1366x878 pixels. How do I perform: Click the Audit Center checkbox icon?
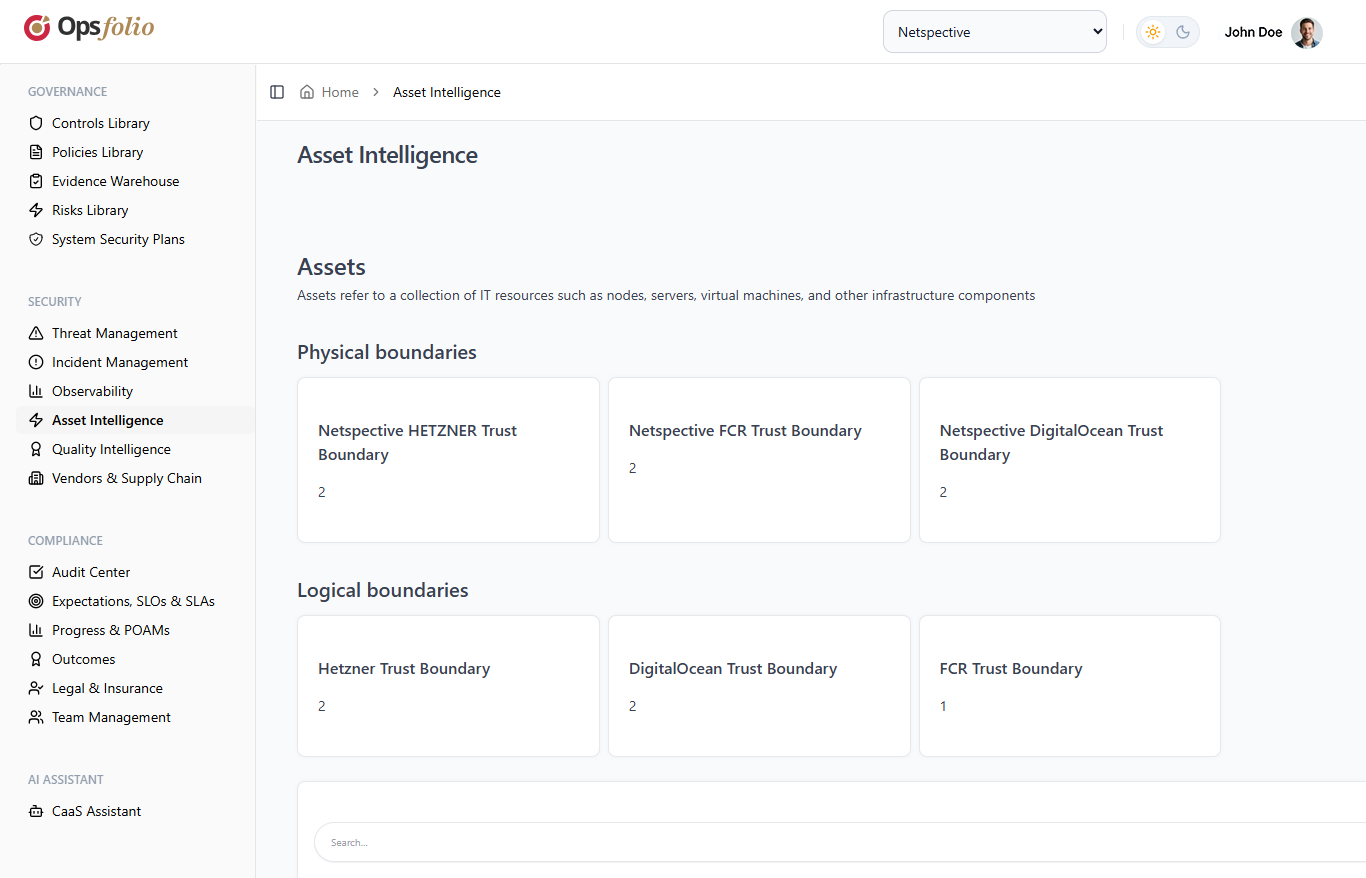coord(36,572)
